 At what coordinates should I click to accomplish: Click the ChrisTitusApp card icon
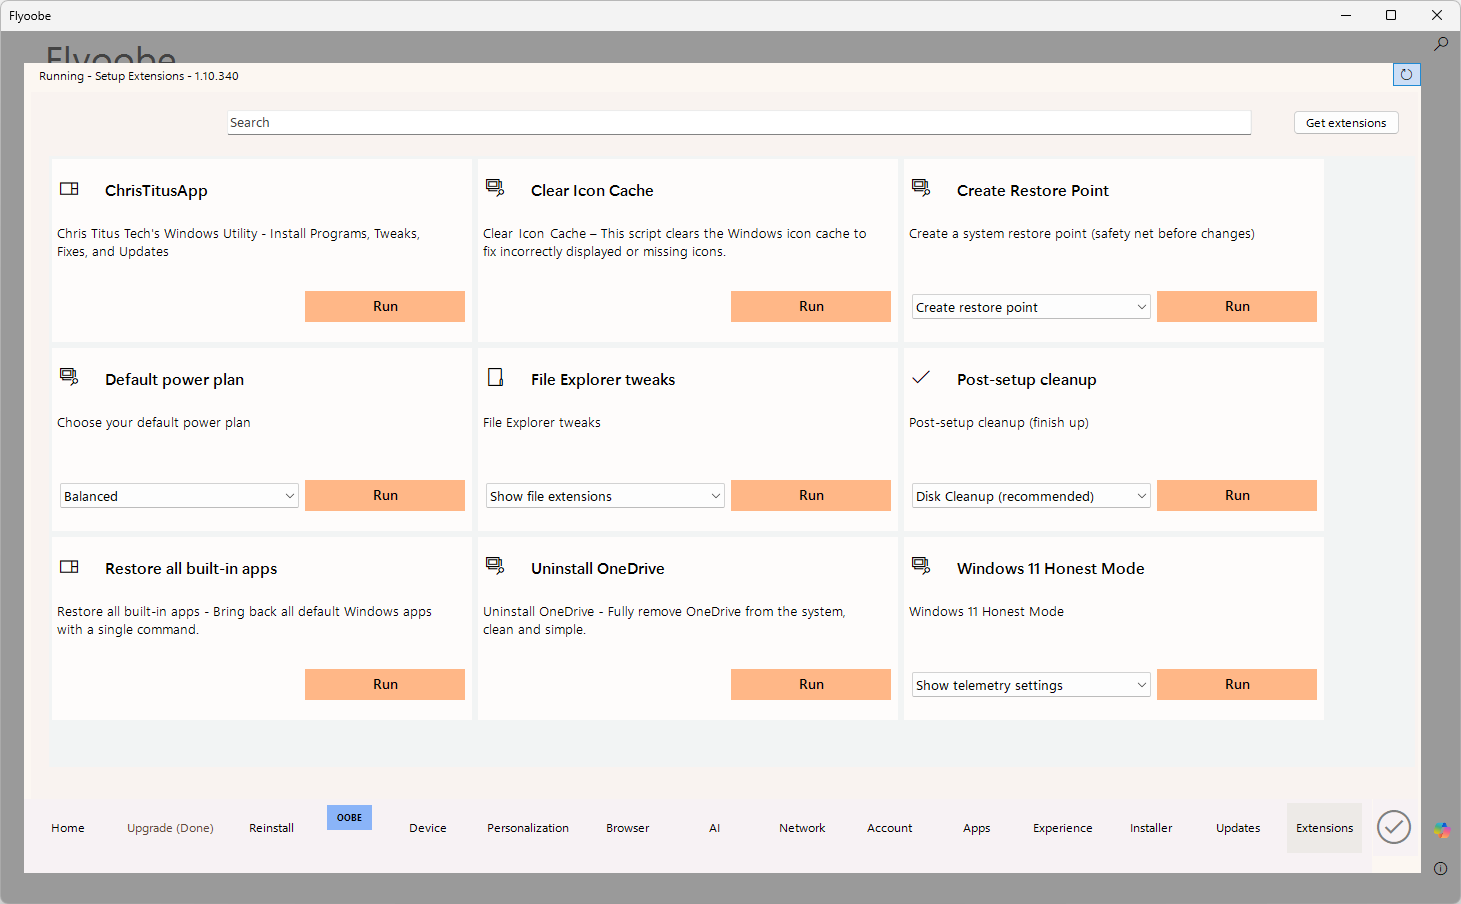point(69,189)
